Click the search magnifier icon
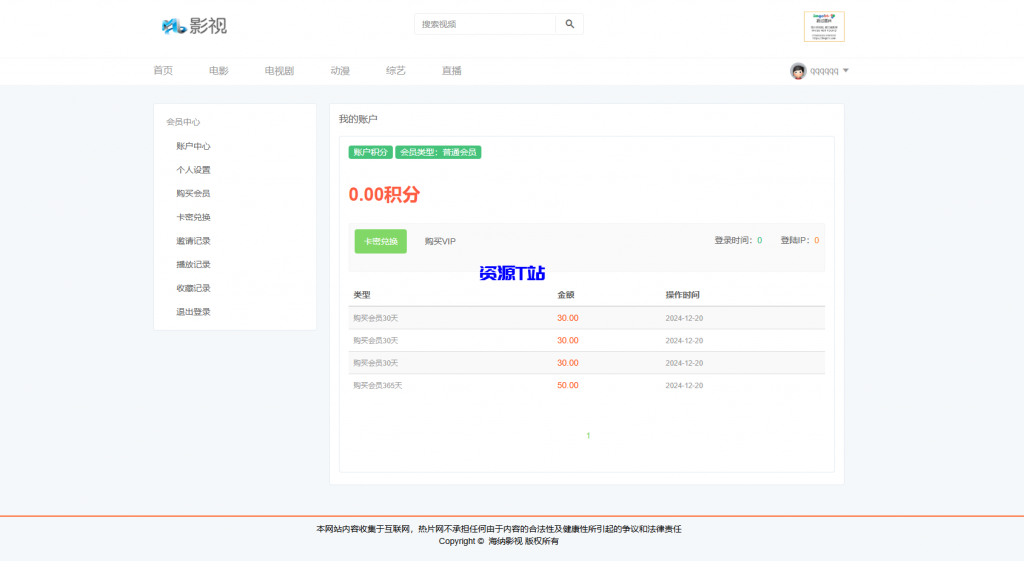1024x561 pixels. [x=569, y=24]
